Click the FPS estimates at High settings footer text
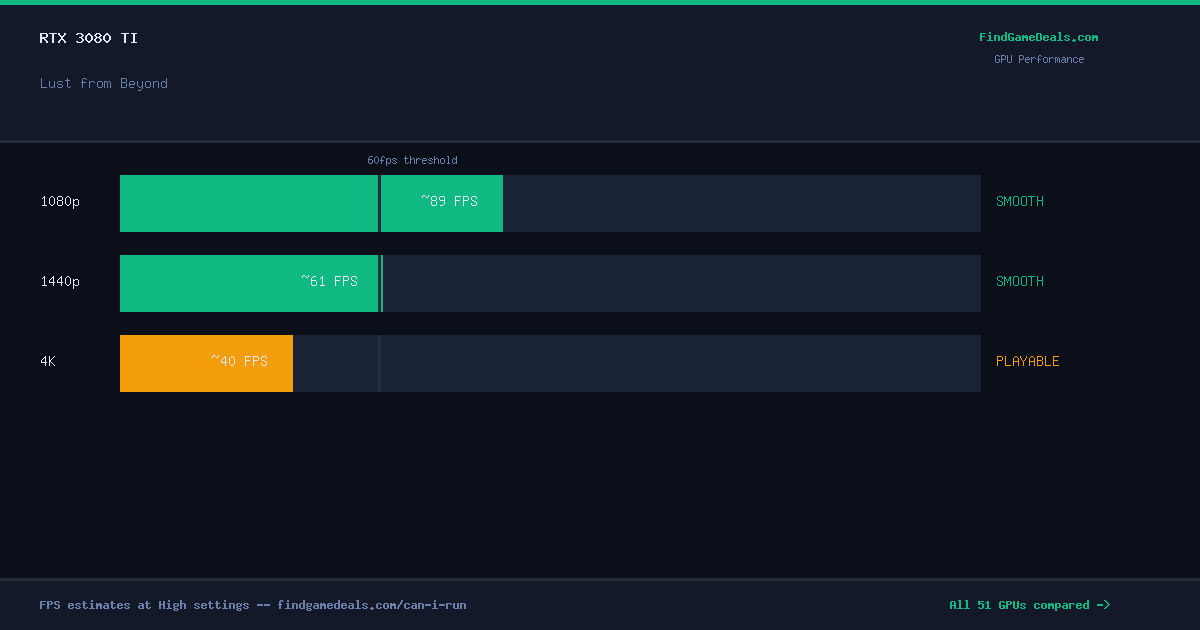This screenshot has width=1200, height=630. tap(253, 605)
